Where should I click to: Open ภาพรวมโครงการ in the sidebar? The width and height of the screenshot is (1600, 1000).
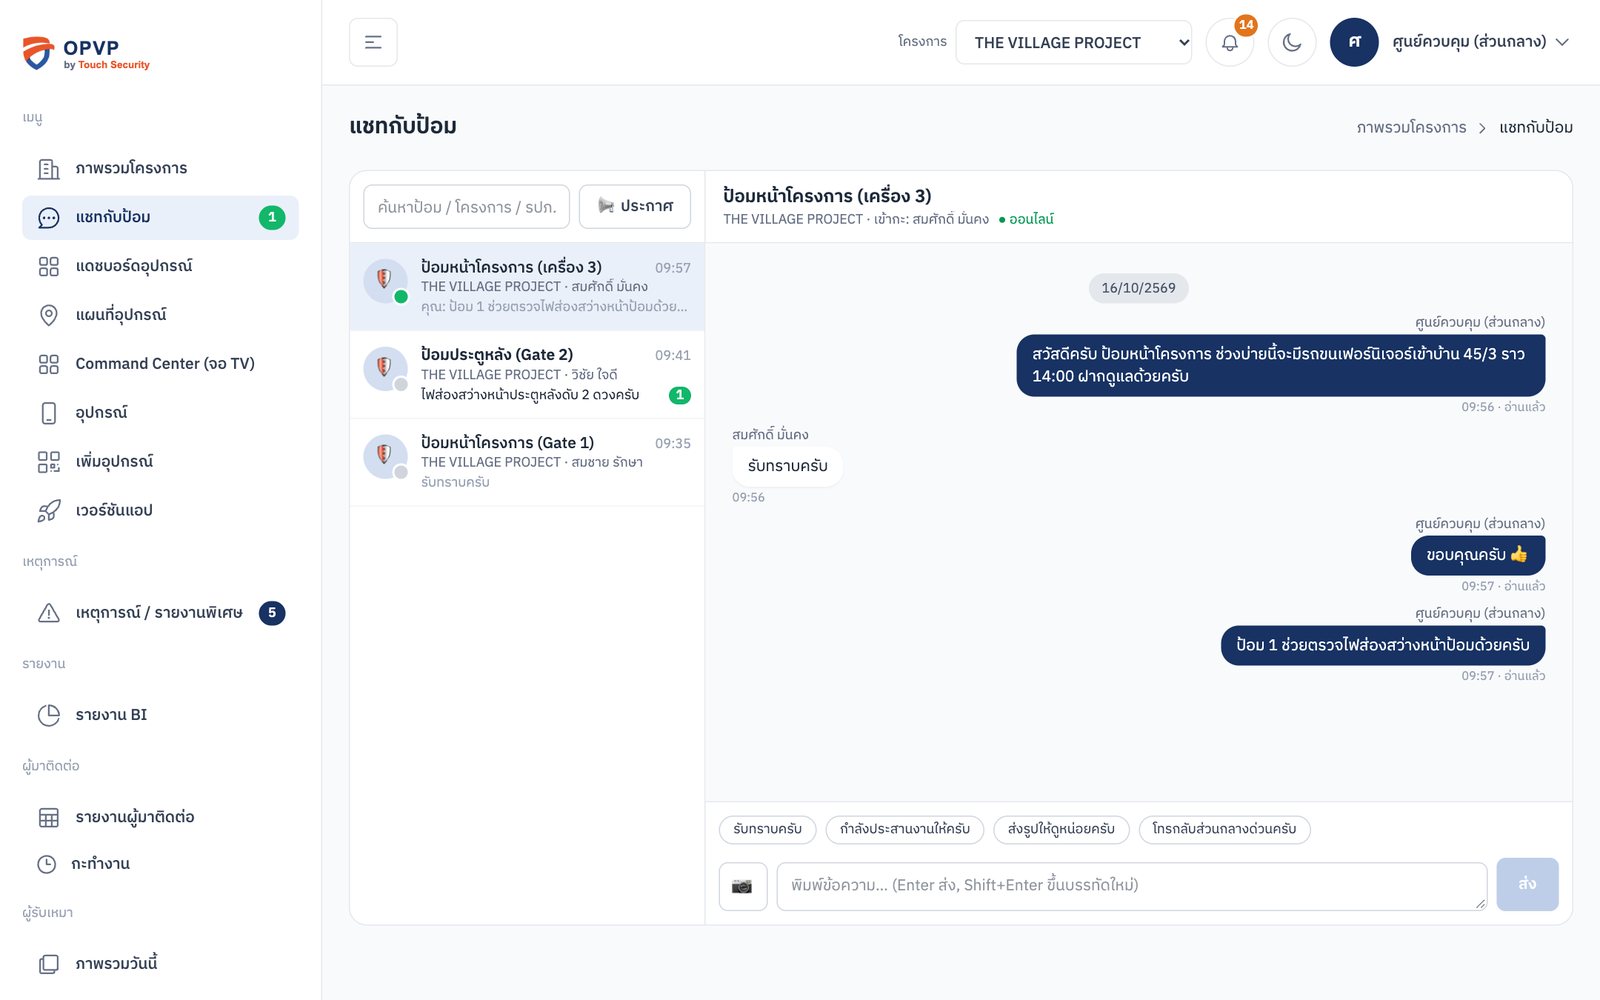[160, 168]
